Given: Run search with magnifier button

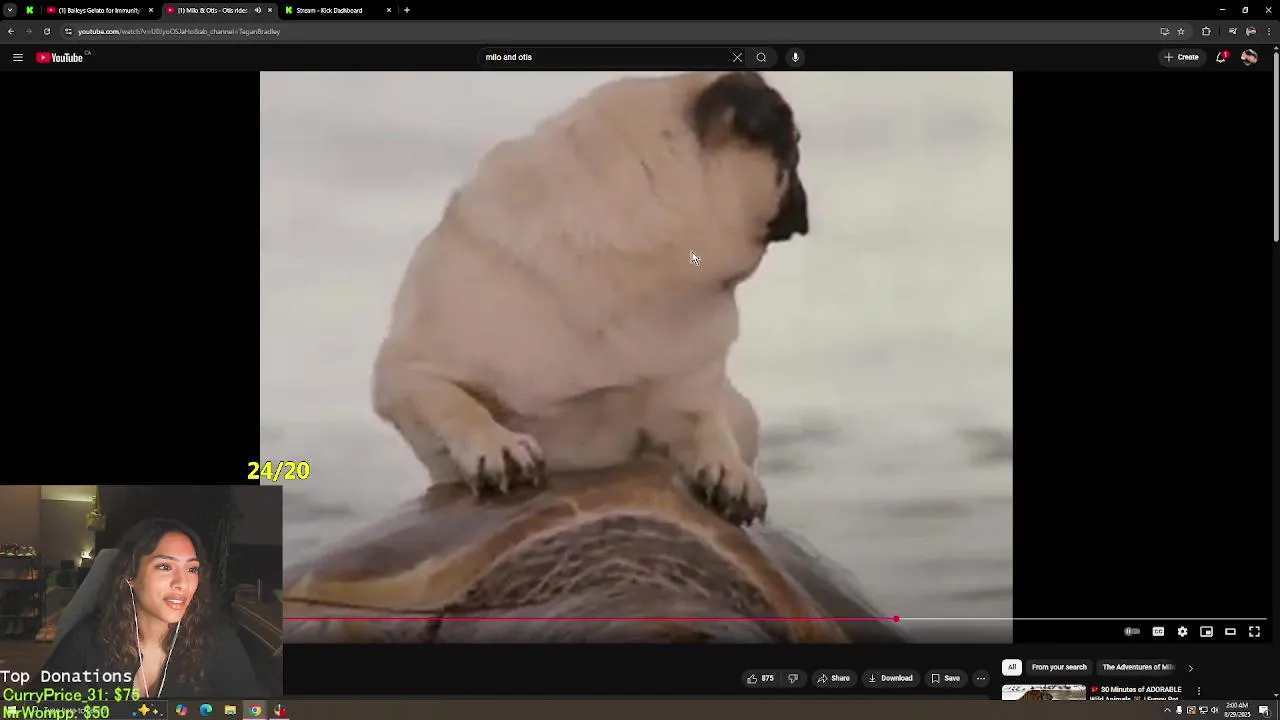Looking at the screenshot, I should (761, 57).
